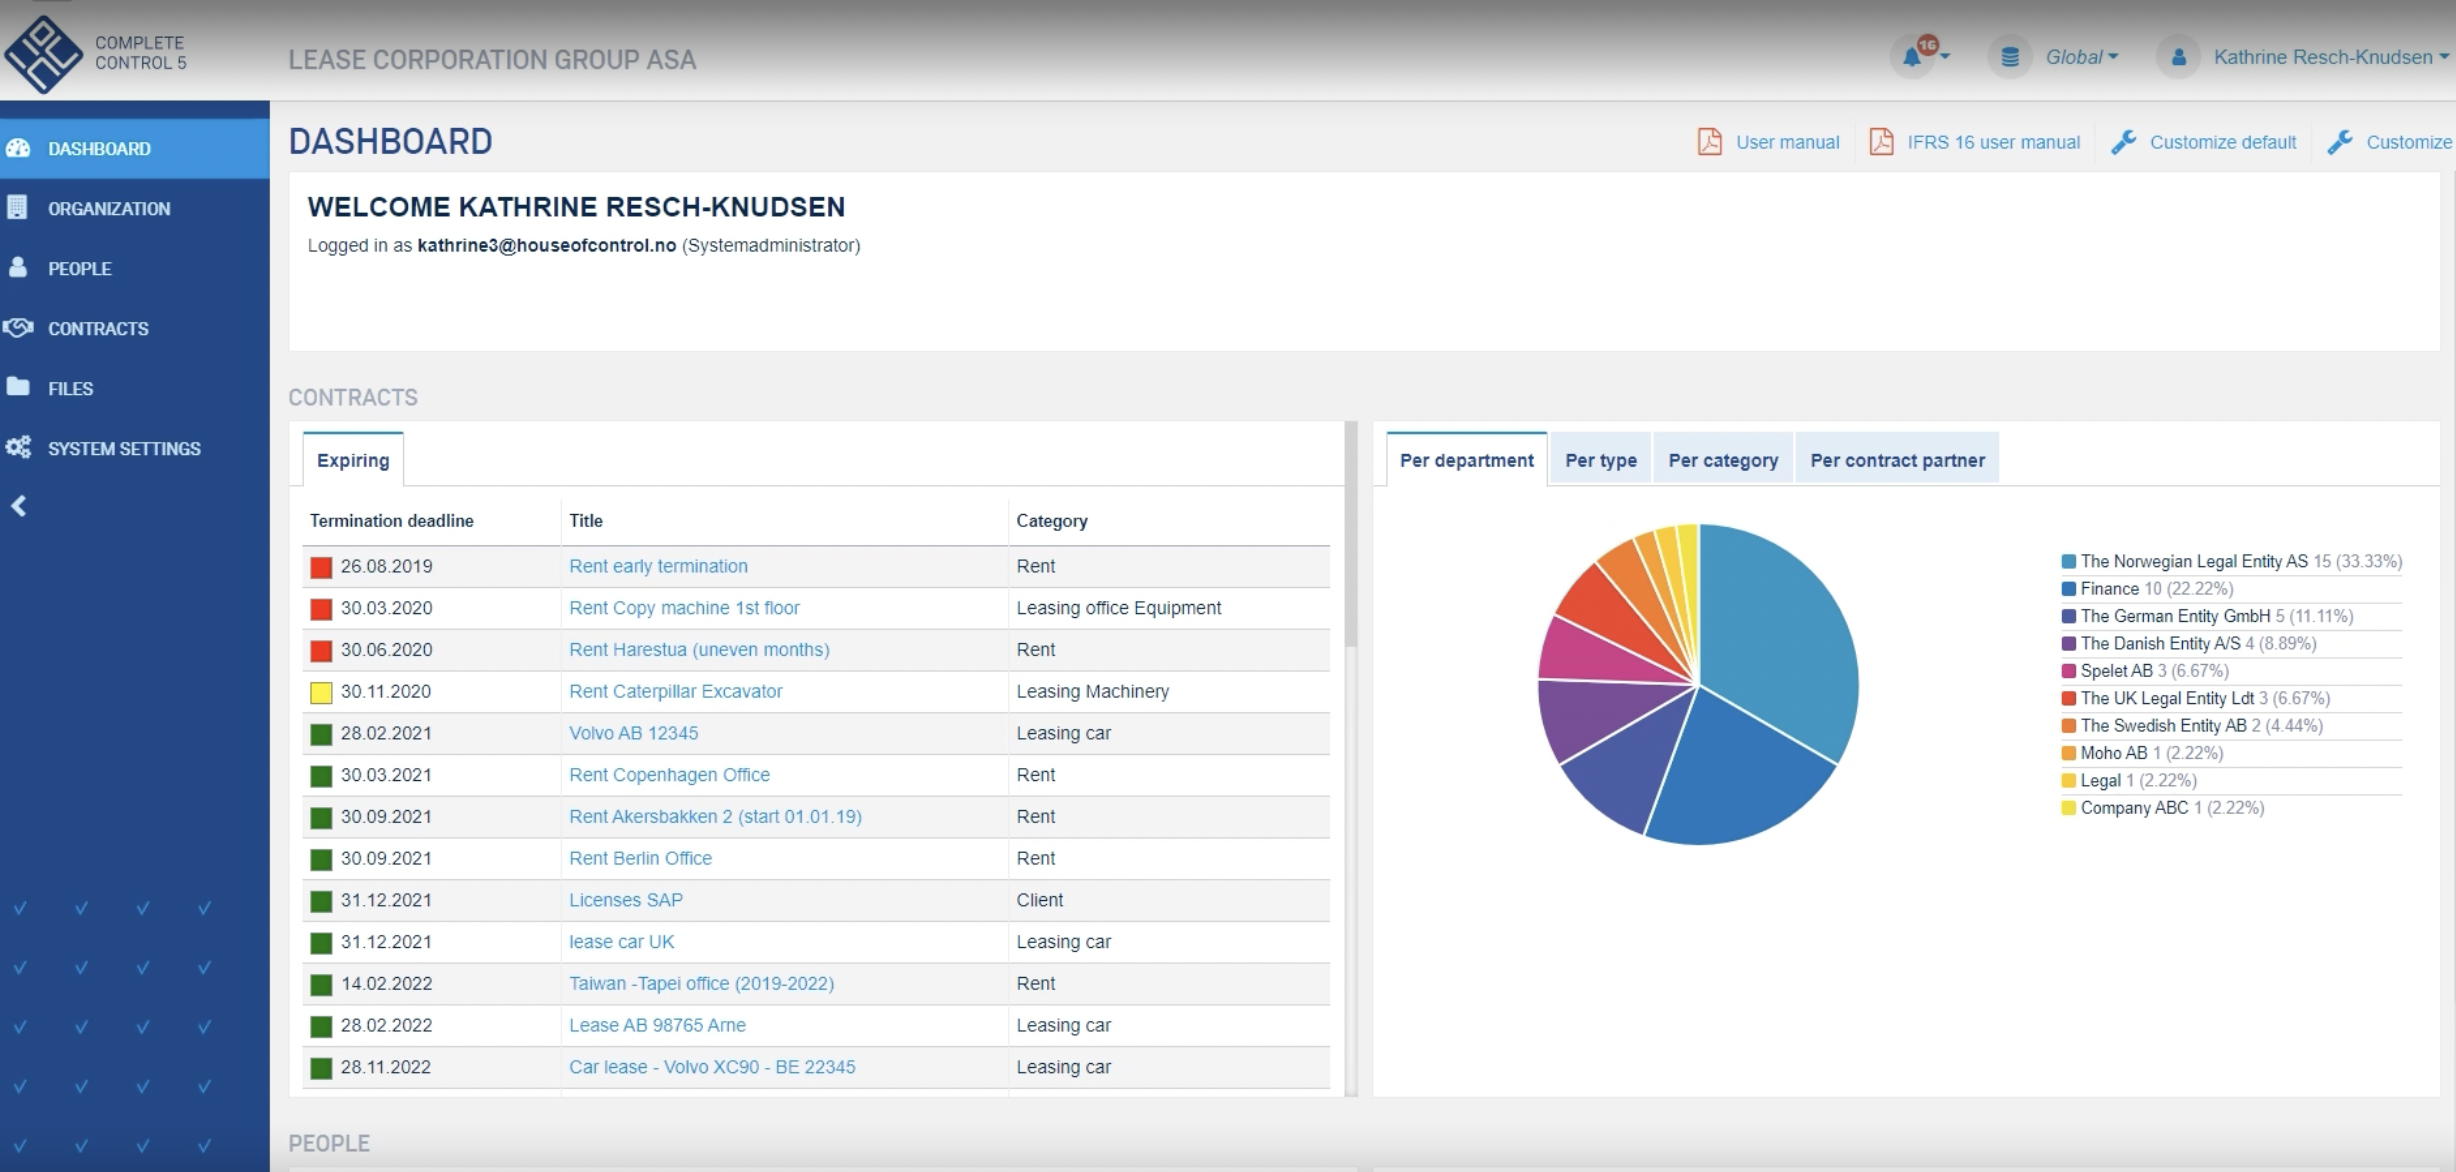Open People in the sidebar
This screenshot has width=2456, height=1172.
click(x=134, y=268)
